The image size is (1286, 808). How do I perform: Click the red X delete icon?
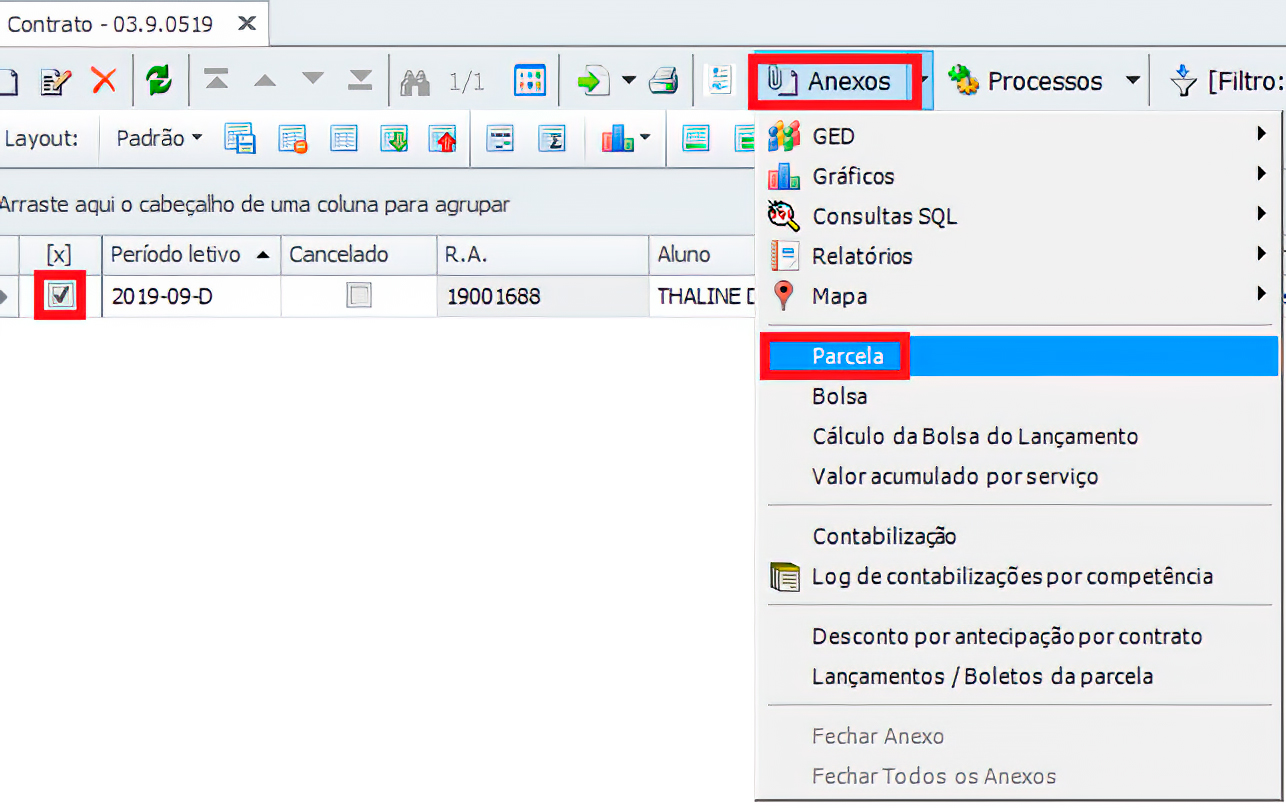[104, 81]
